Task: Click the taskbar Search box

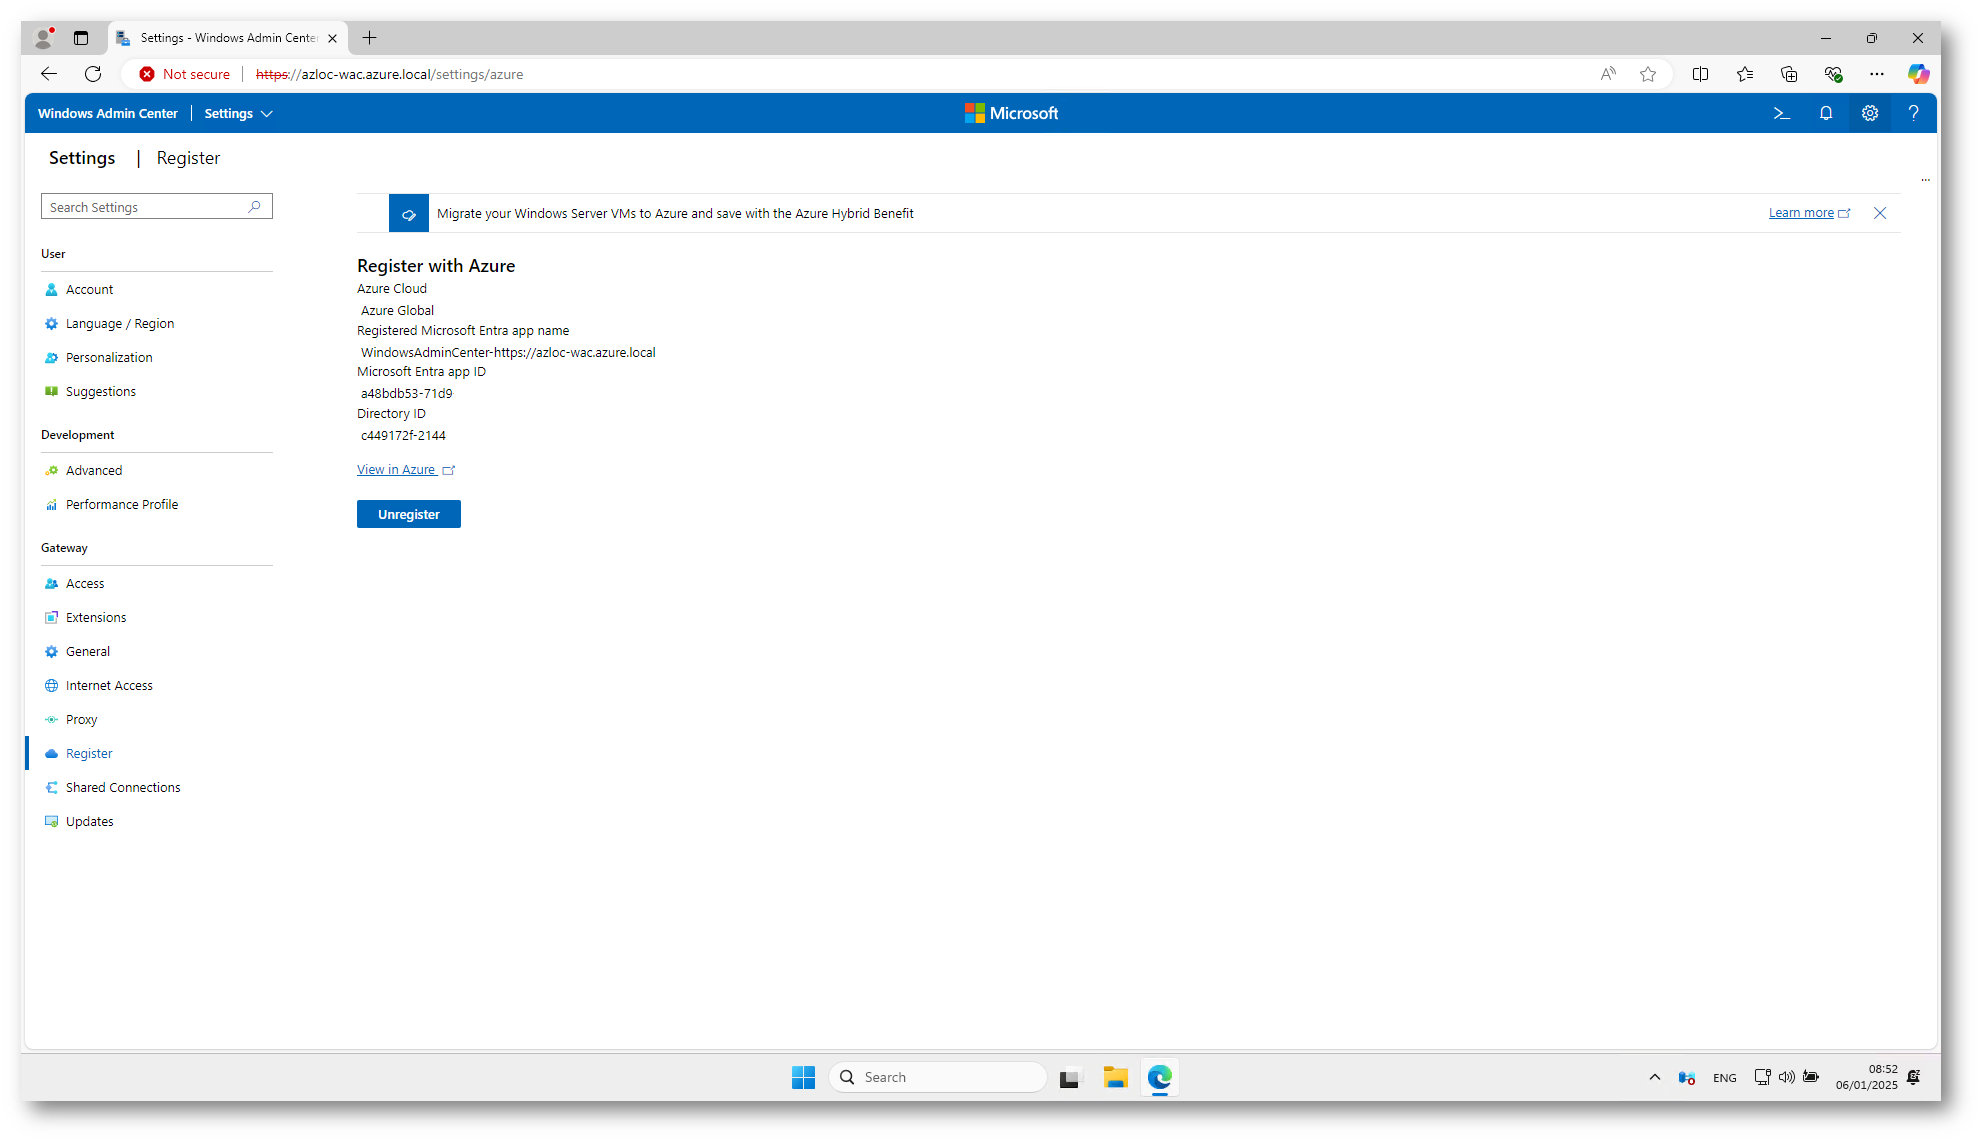Action: [x=938, y=1078]
